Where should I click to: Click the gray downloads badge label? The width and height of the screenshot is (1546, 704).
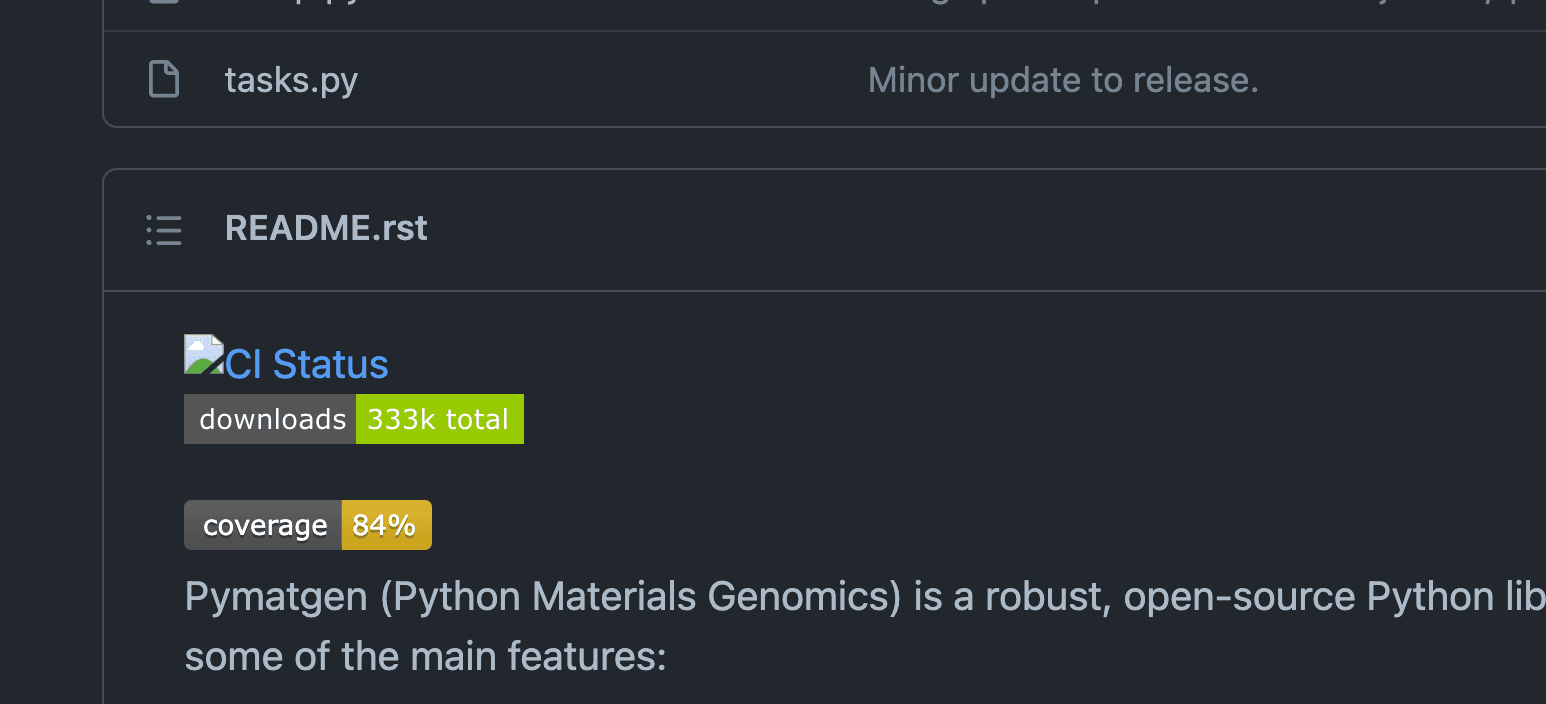(x=270, y=419)
